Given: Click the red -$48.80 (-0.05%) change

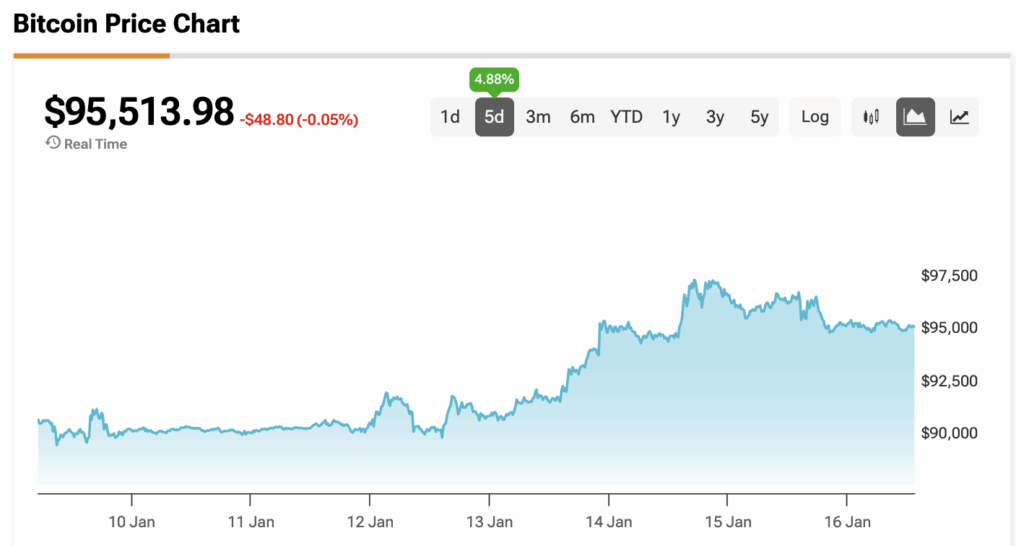Looking at the screenshot, I should pyautogui.click(x=299, y=120).
